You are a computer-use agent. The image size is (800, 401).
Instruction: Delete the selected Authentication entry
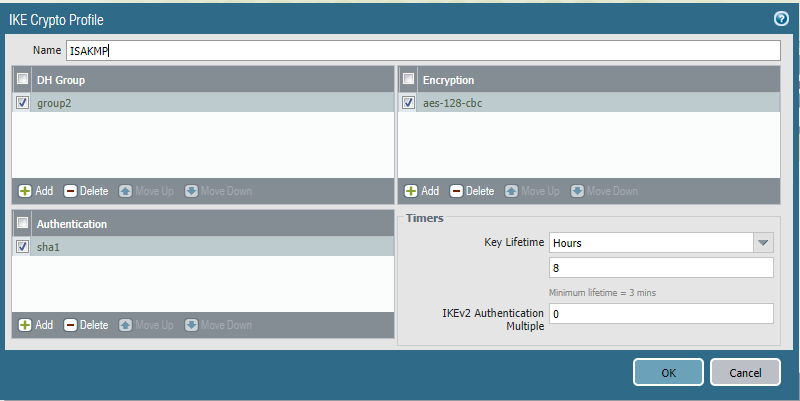click(86, 325)
